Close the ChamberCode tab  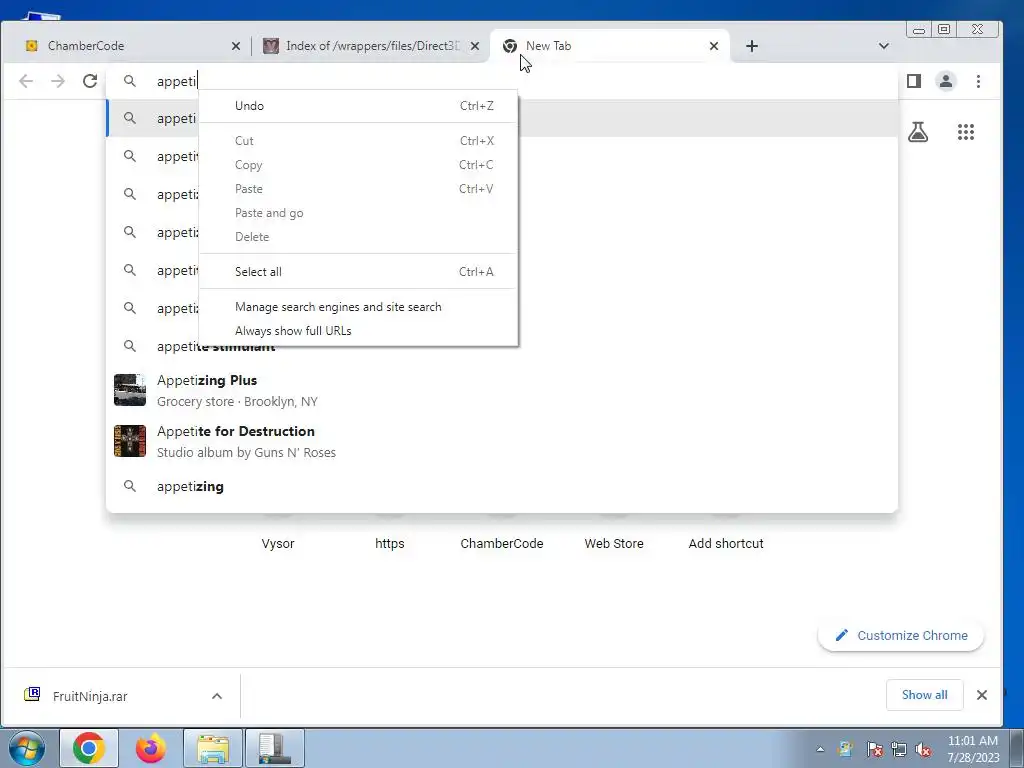point(236,46)
